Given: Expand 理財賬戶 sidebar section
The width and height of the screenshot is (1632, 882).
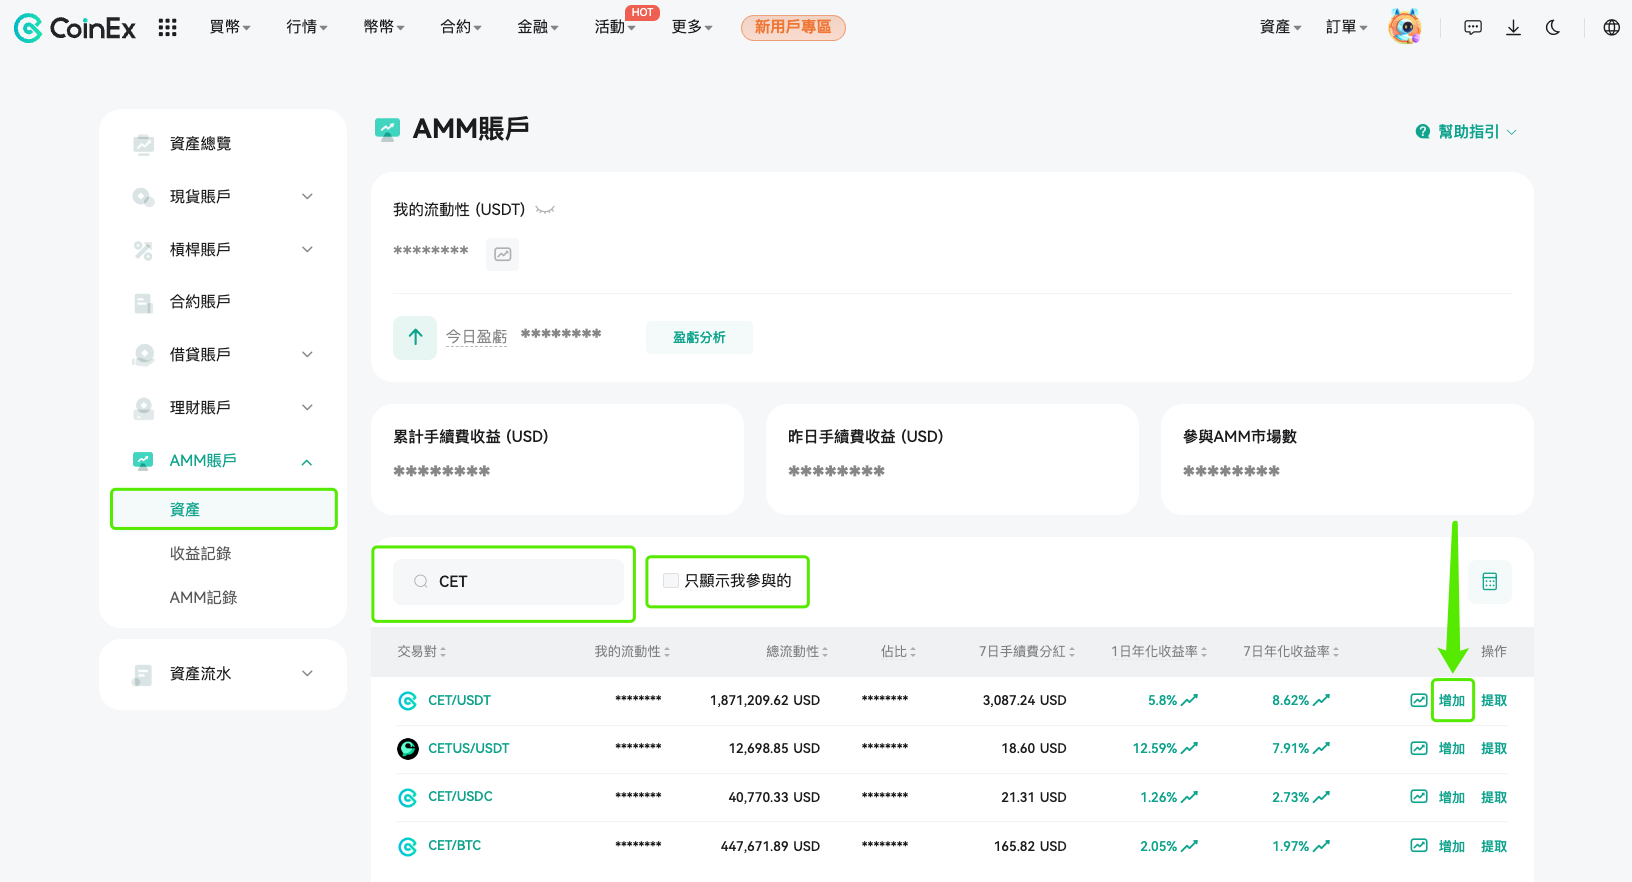Looking at the screenshot, I should point(307,408).
